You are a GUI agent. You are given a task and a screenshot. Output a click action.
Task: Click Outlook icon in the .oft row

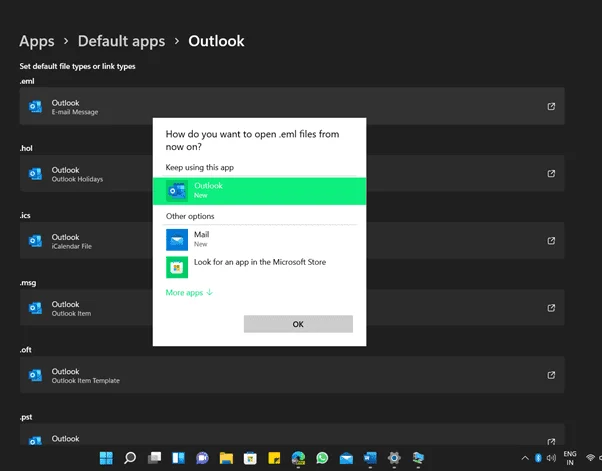point(35,375)
